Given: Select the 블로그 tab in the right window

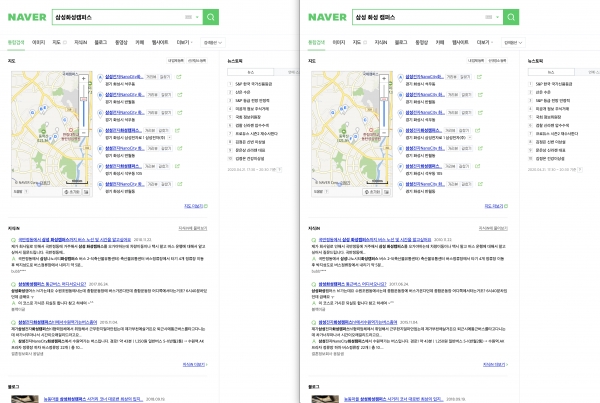Looking at the screenshot, I should point(401,42).
